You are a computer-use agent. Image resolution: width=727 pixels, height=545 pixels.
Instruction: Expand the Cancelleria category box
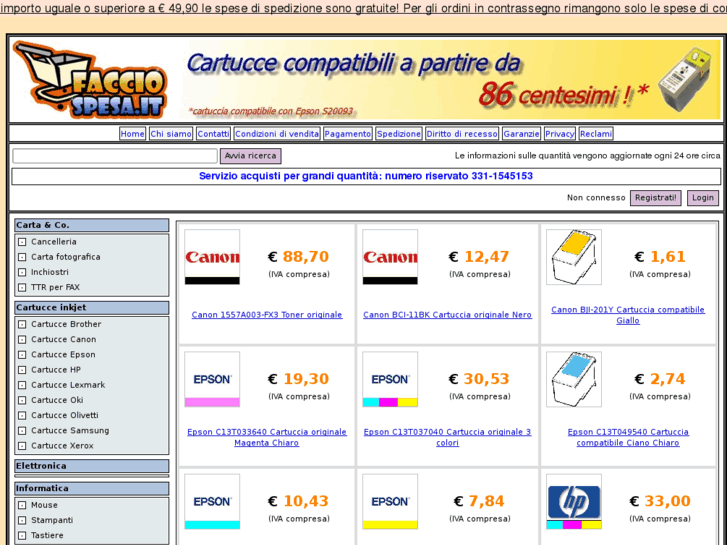point(22,242)
